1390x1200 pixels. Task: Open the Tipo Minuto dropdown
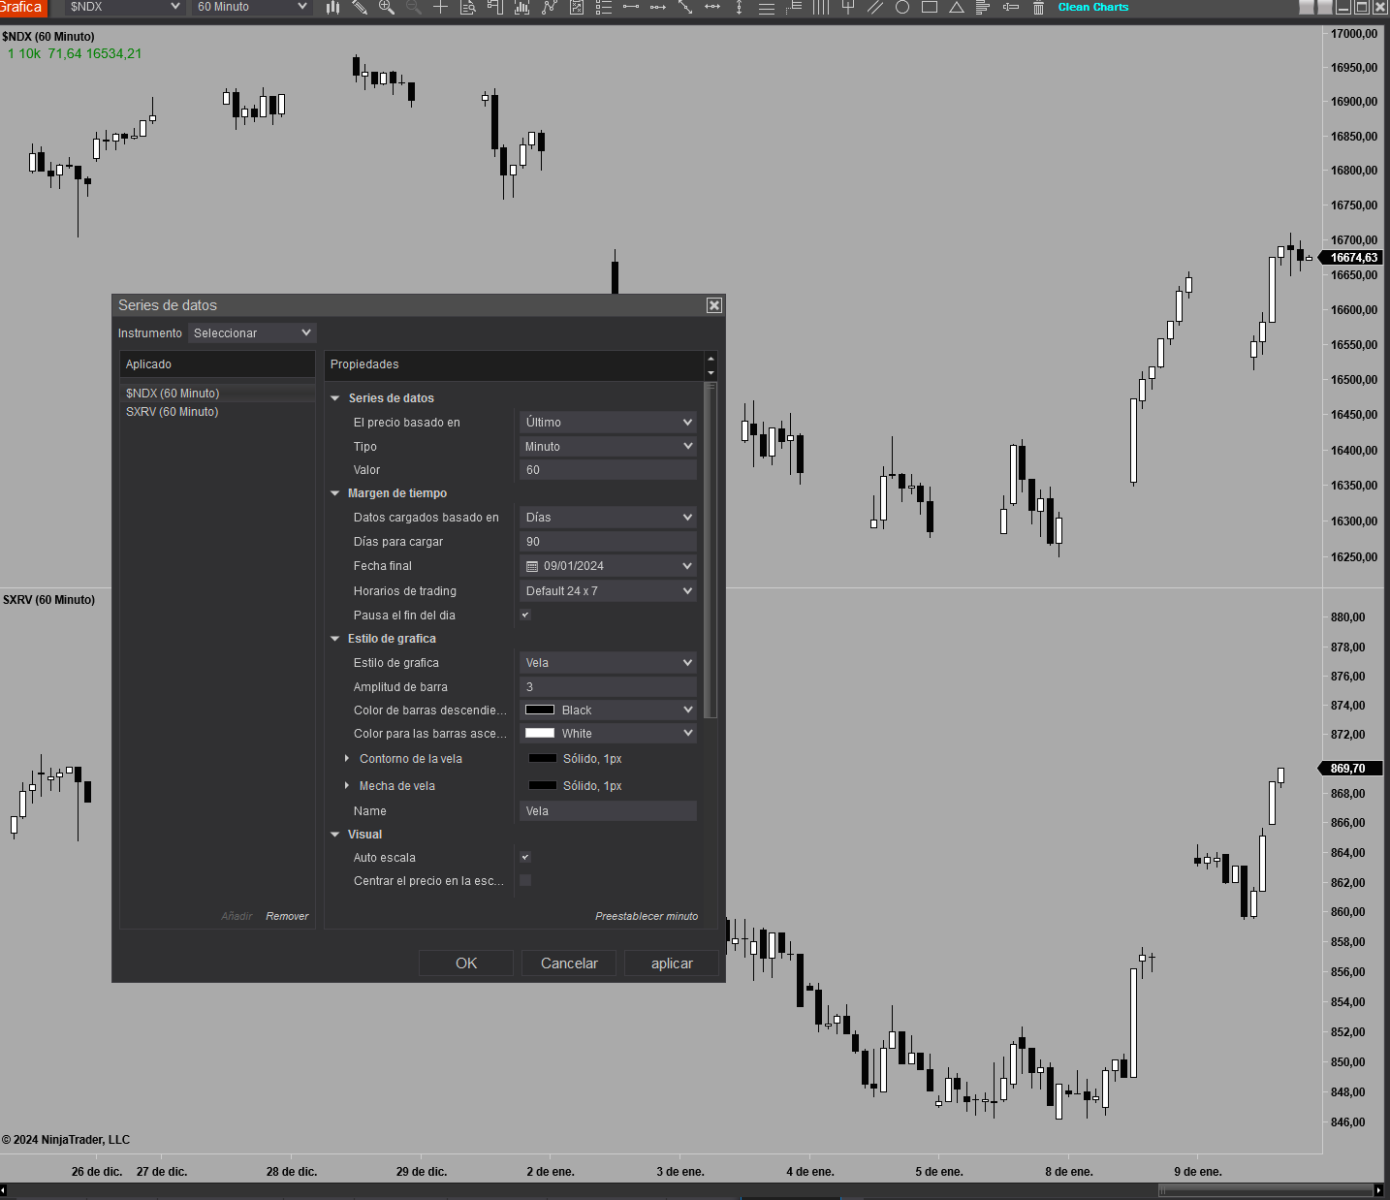608,446
